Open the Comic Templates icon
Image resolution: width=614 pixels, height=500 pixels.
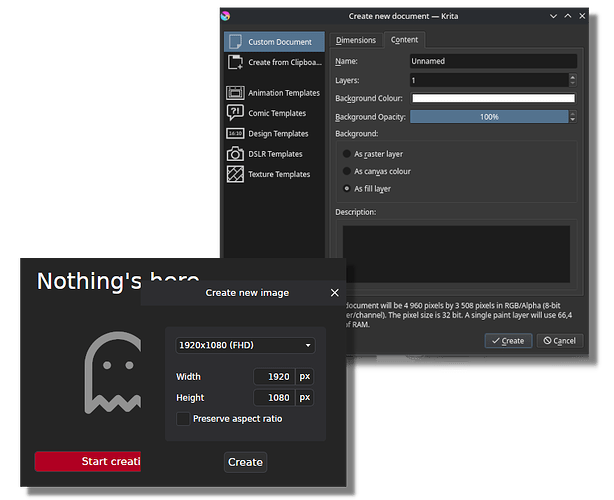click(x=235, y=113)
